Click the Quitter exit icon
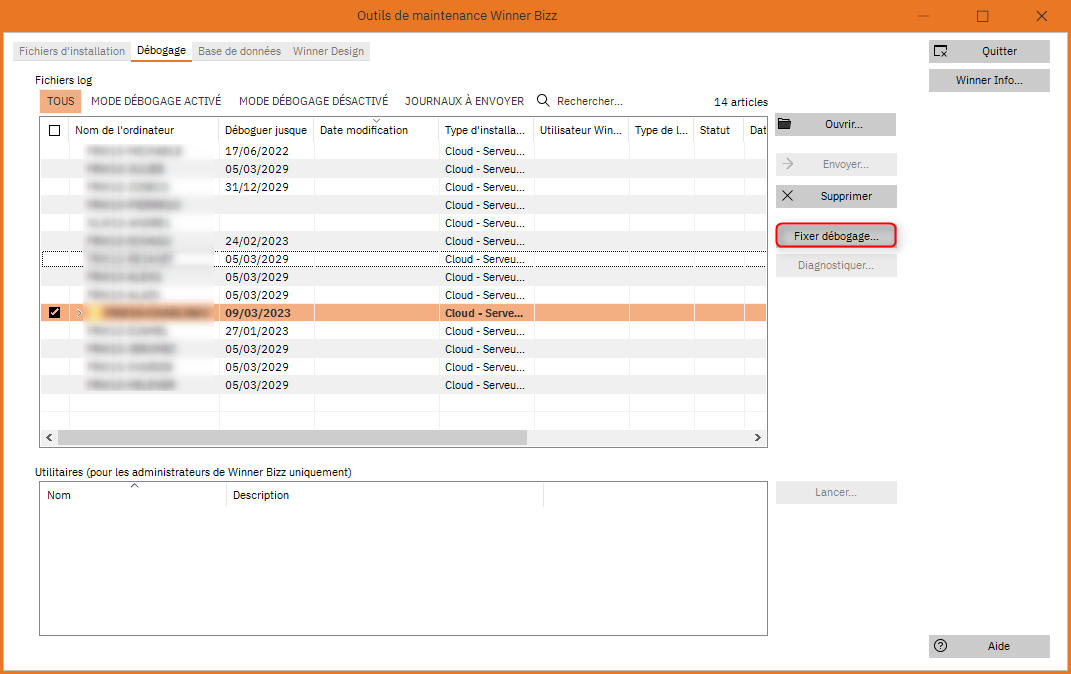 pyautogui.click(x=941, y=51)
